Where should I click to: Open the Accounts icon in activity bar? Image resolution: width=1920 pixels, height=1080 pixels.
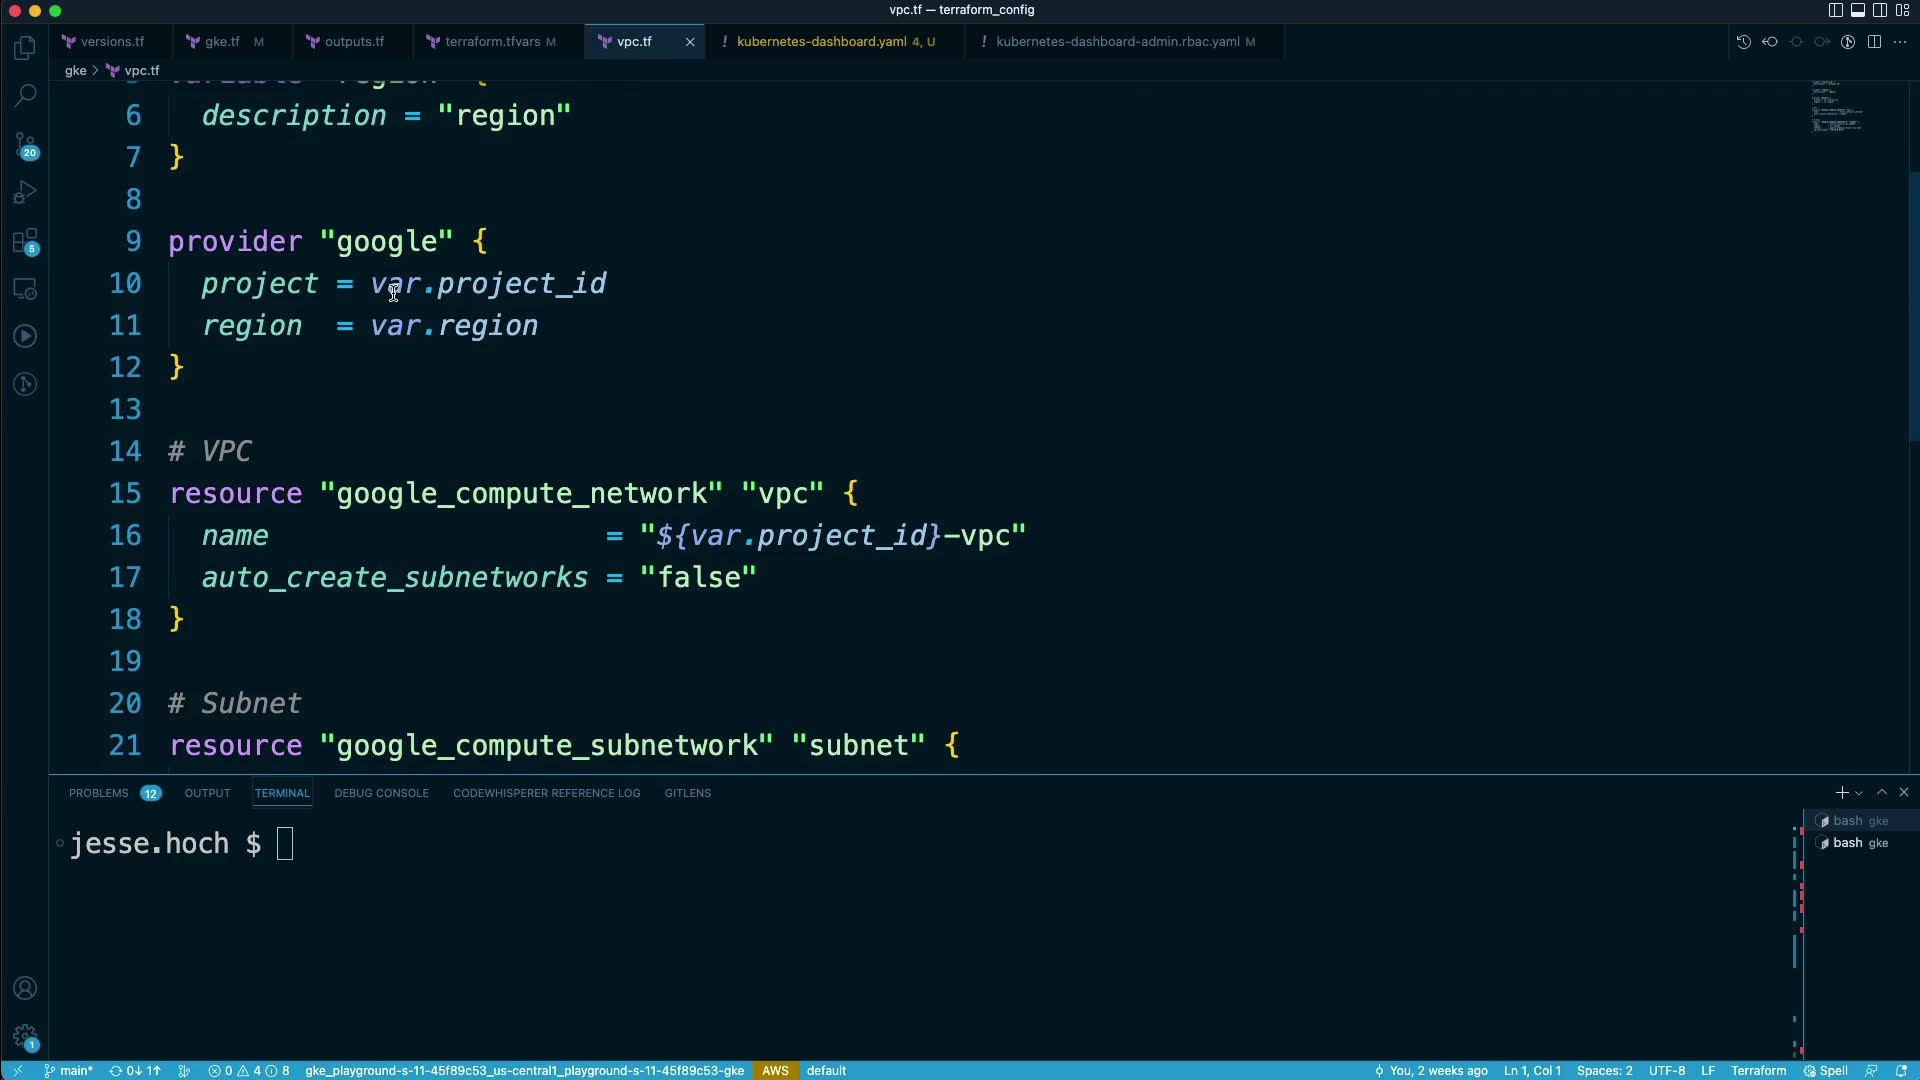pos(26,988)
